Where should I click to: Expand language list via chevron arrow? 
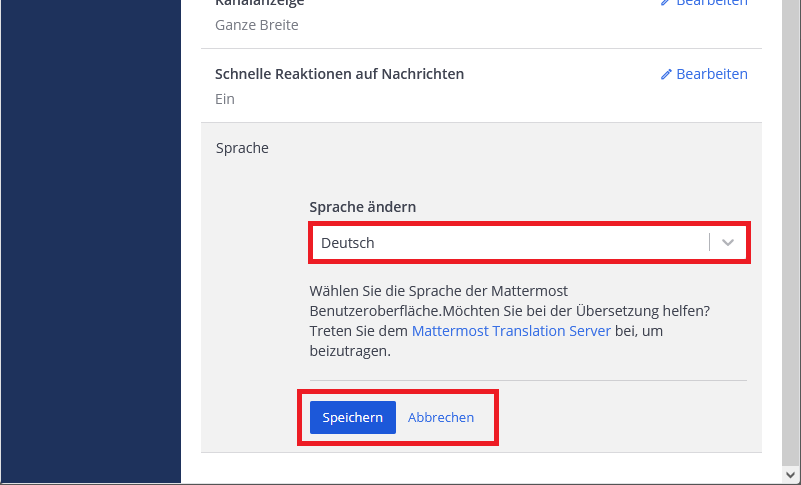coord(728,243)
